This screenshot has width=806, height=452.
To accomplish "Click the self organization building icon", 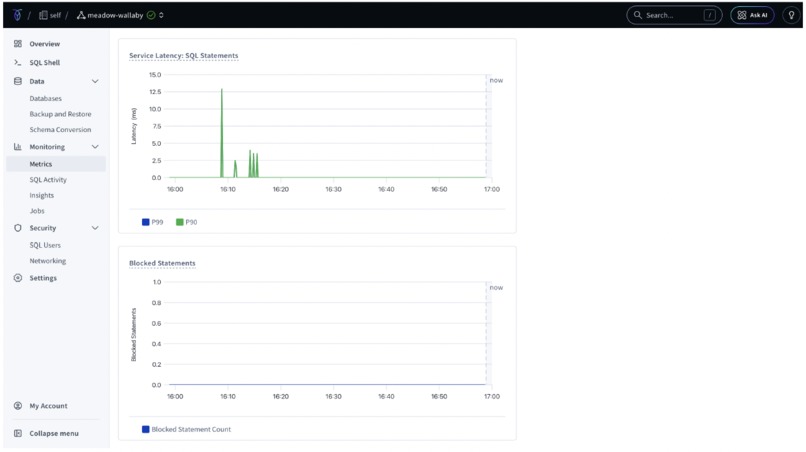I will [43, 15].
